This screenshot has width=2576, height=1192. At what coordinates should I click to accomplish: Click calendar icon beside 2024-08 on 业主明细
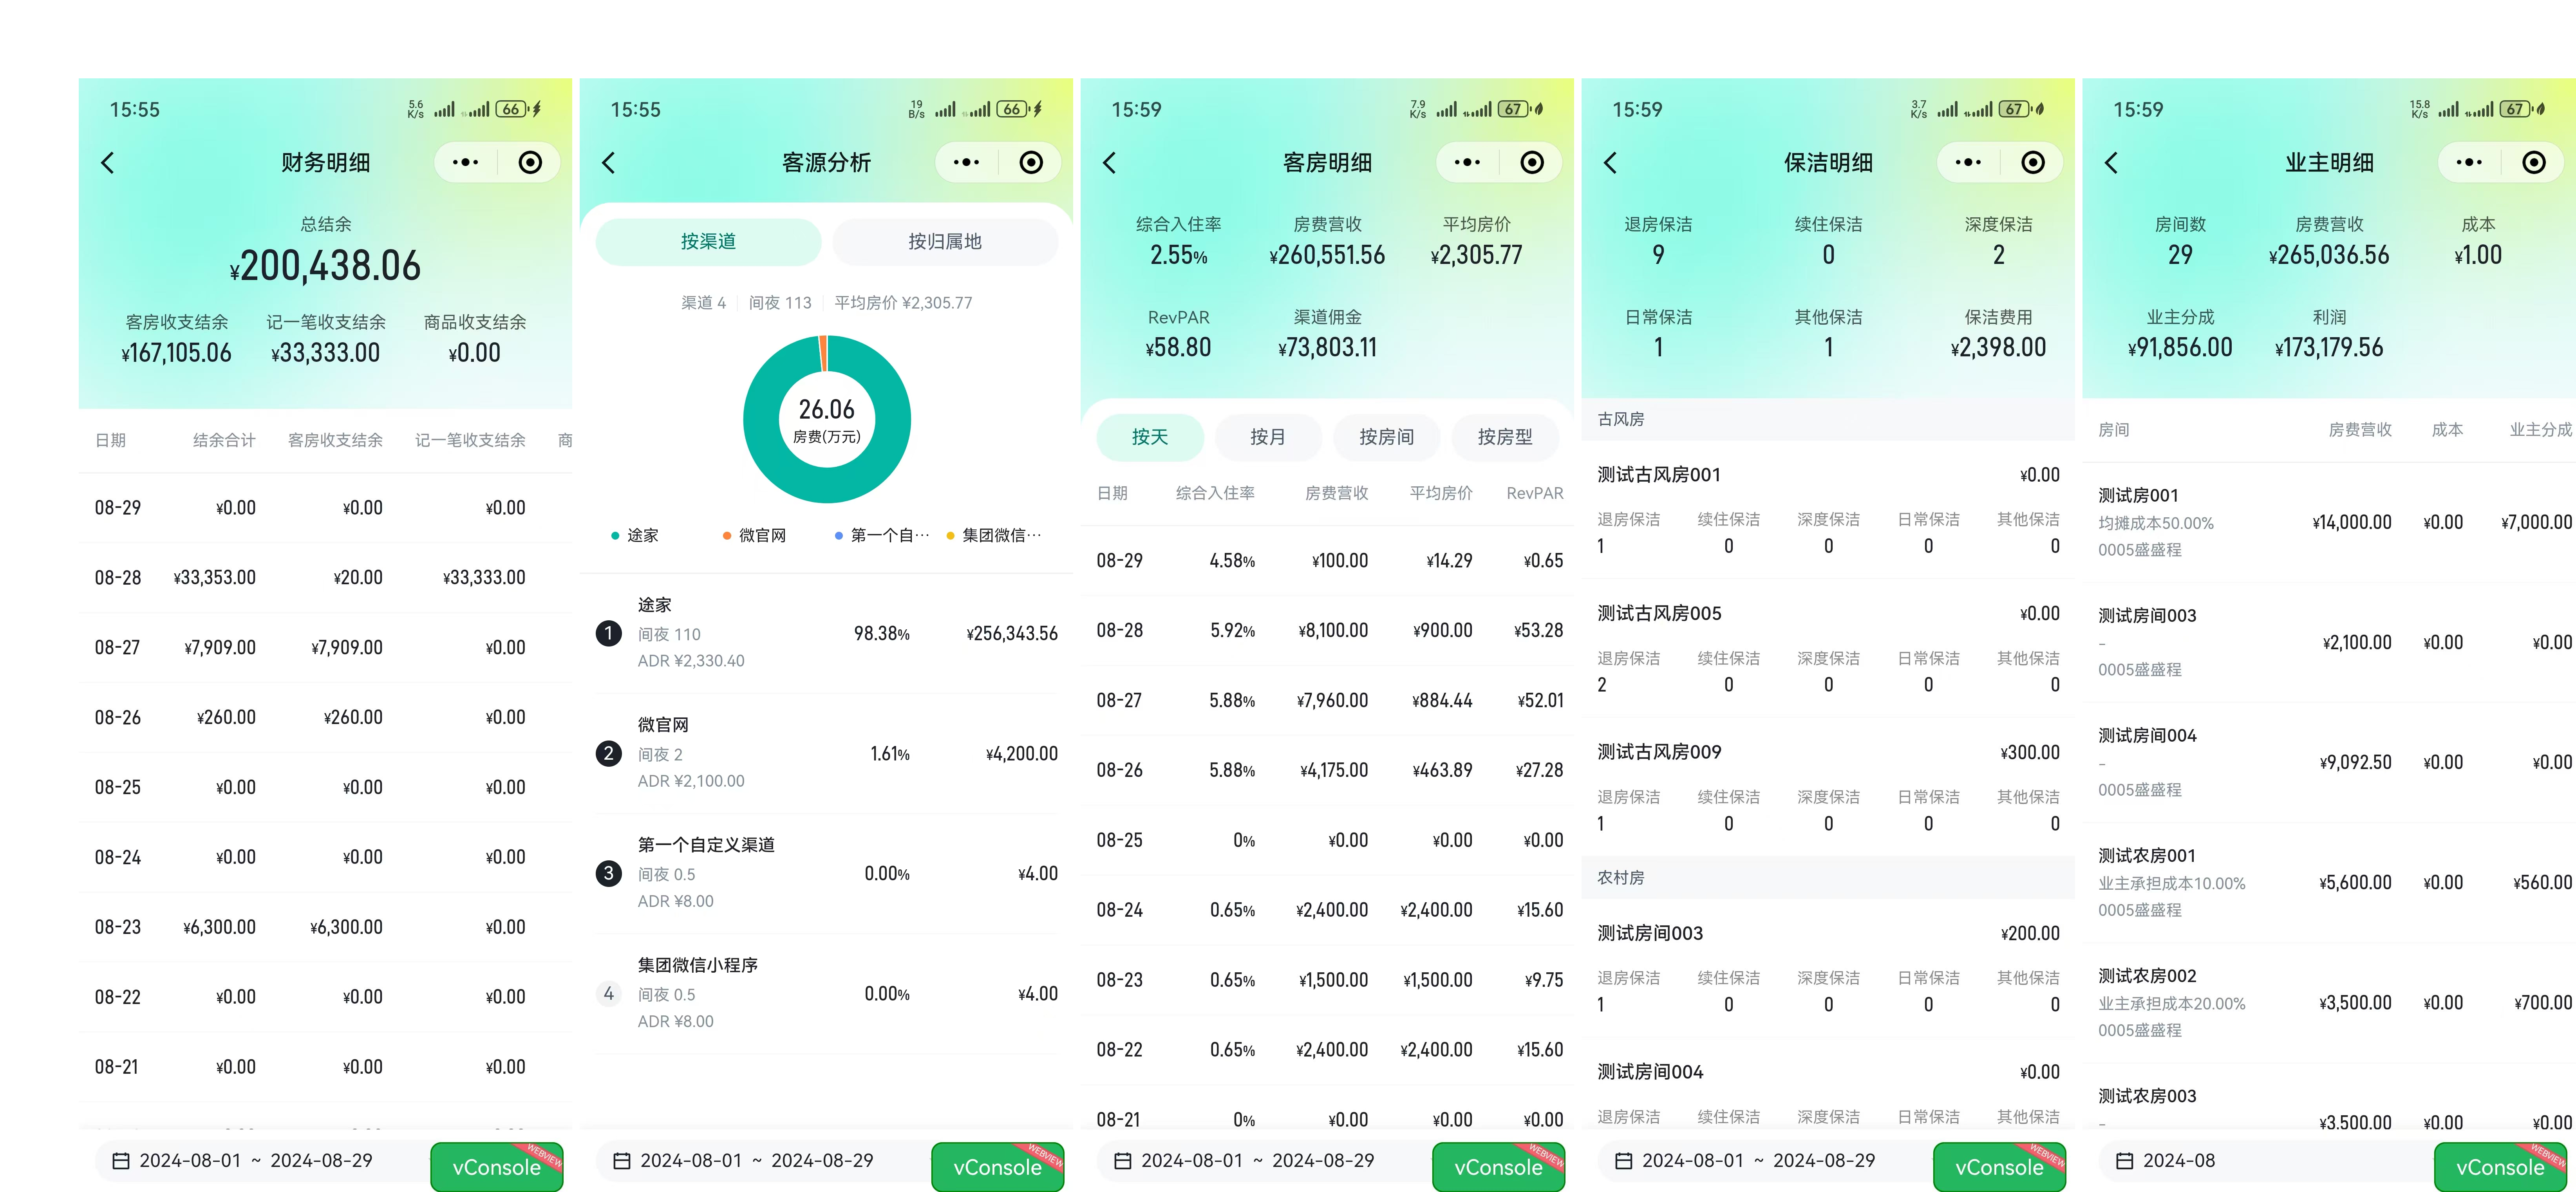point(2125,1161)
